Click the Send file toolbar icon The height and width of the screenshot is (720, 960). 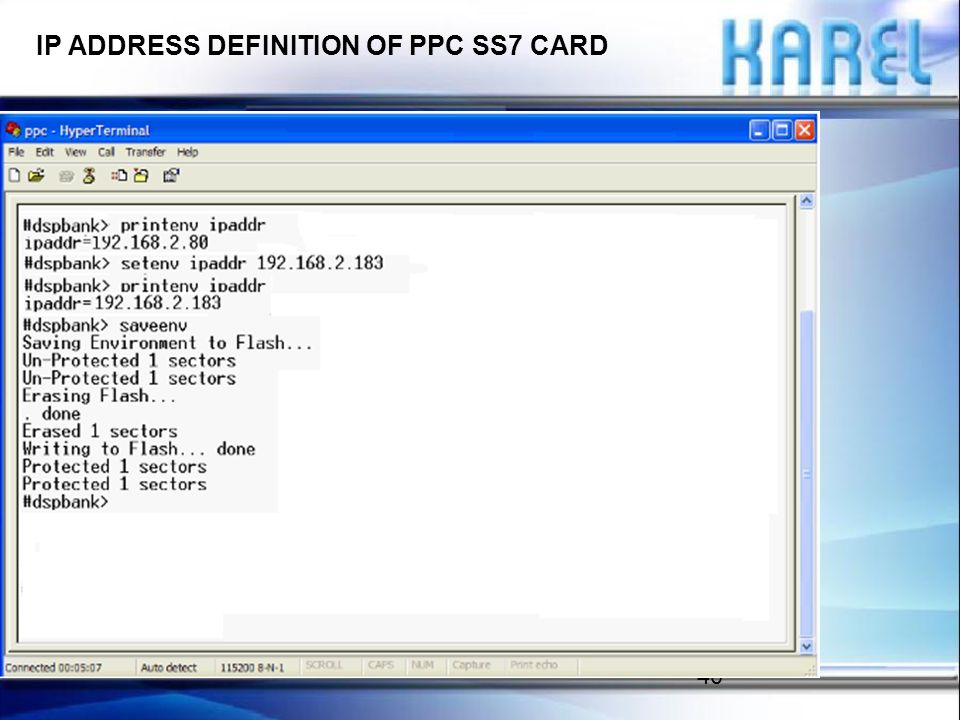[119, 176]
